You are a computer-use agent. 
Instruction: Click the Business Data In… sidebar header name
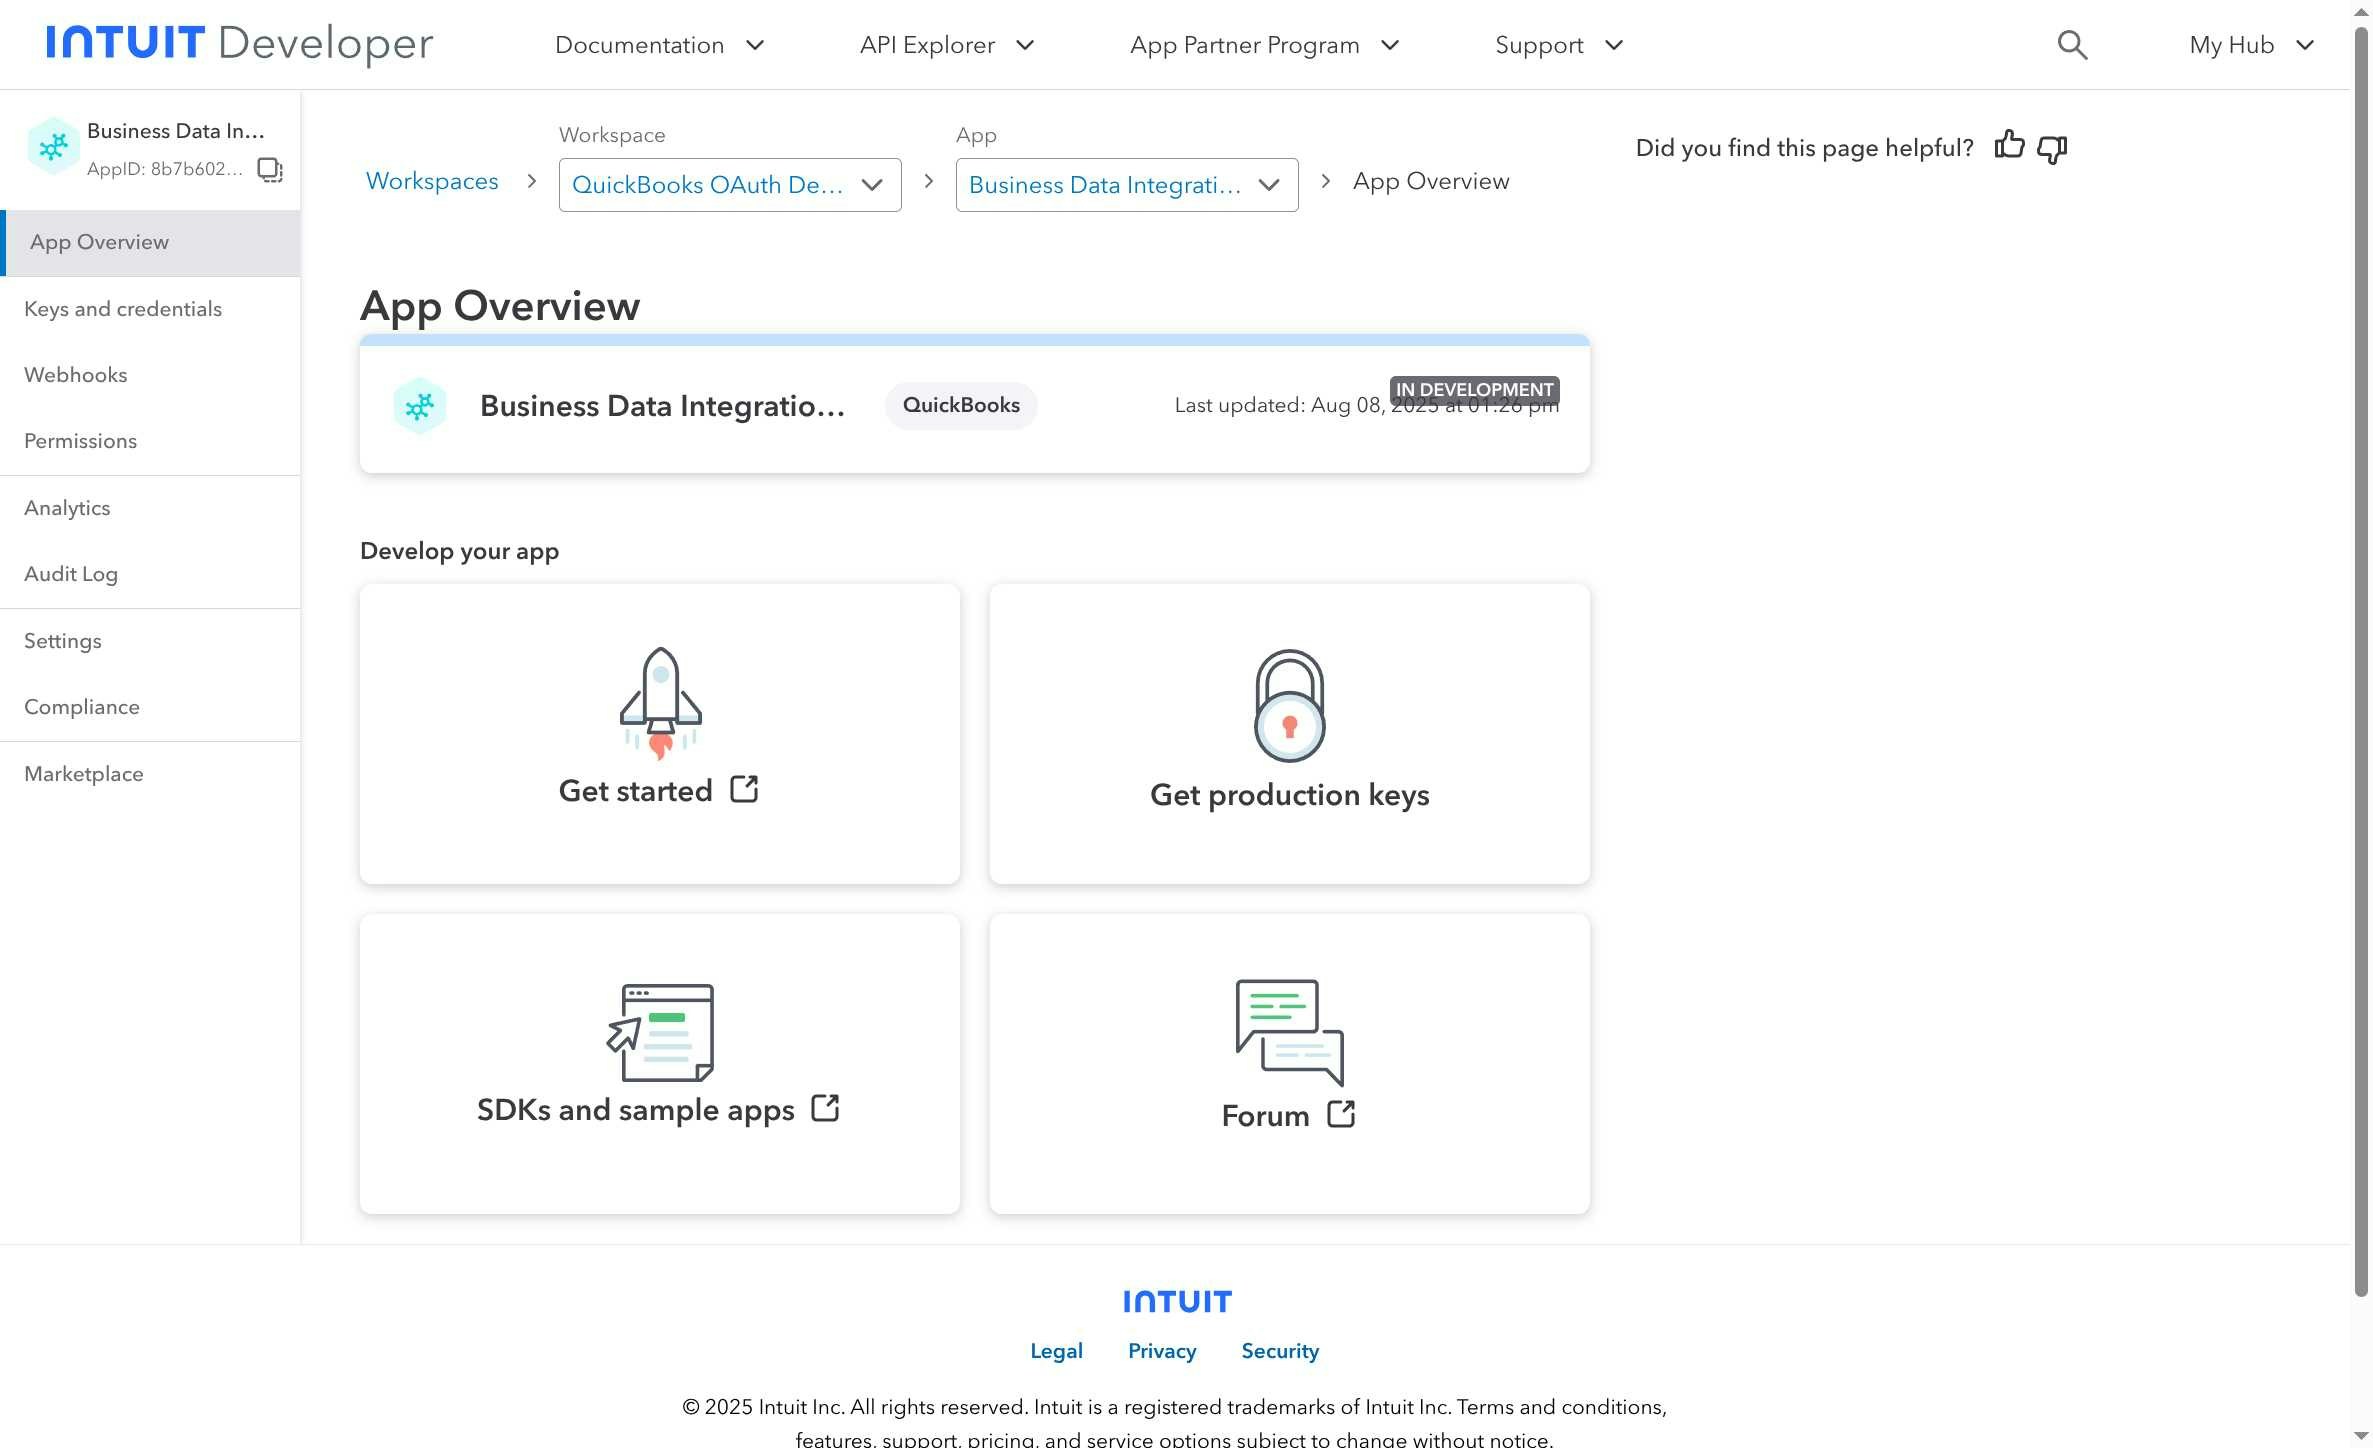[176, 131]
